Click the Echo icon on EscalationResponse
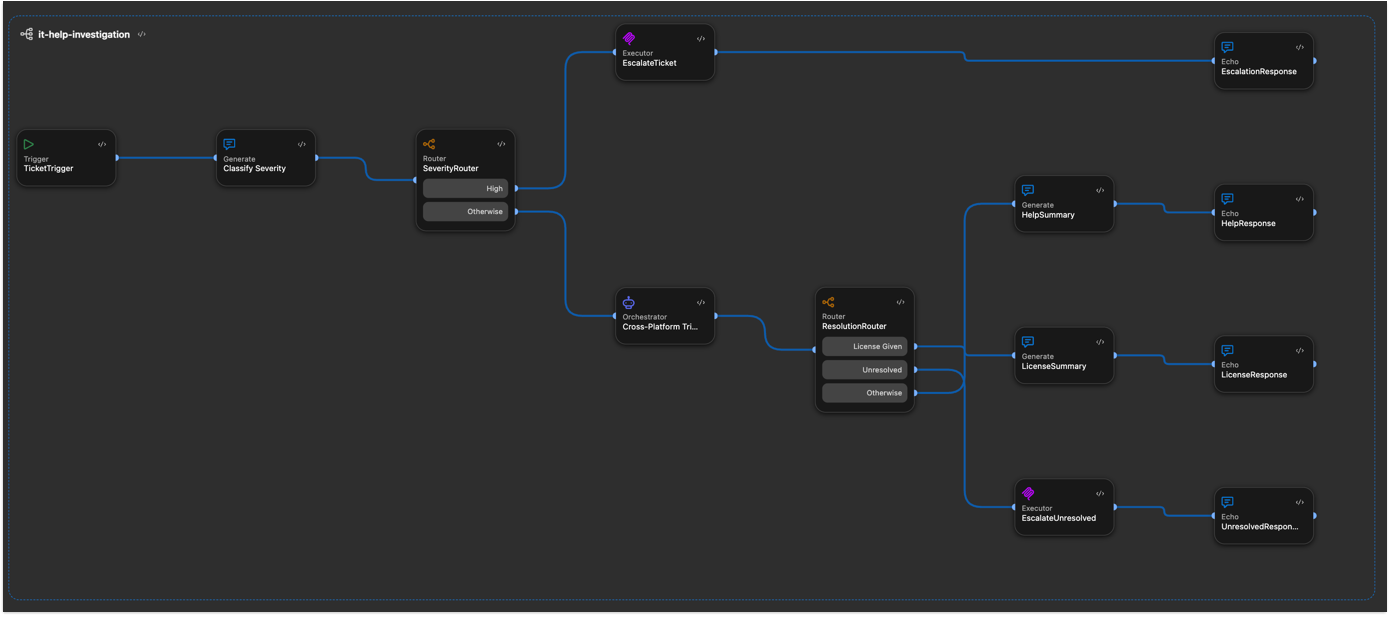Screen dimensions: 1390x617 coord(1228,47)
